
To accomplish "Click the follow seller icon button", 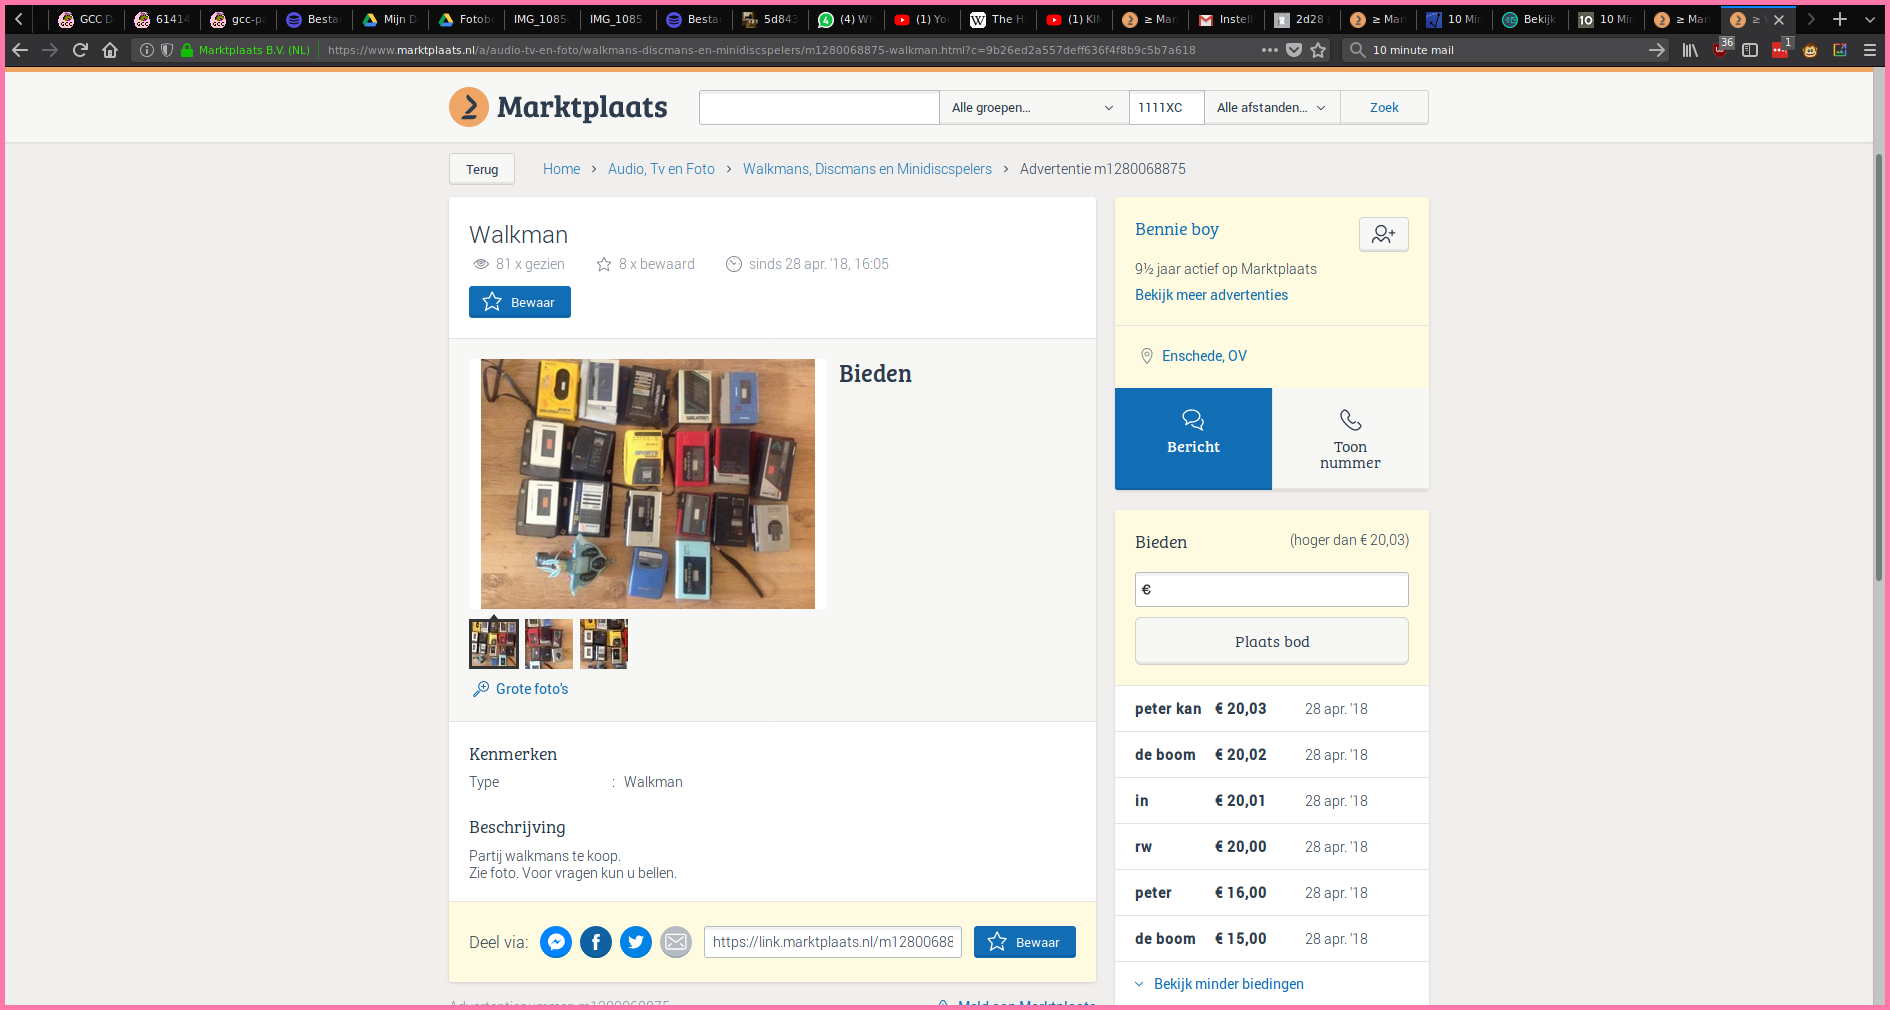I will coord(1383,234).
